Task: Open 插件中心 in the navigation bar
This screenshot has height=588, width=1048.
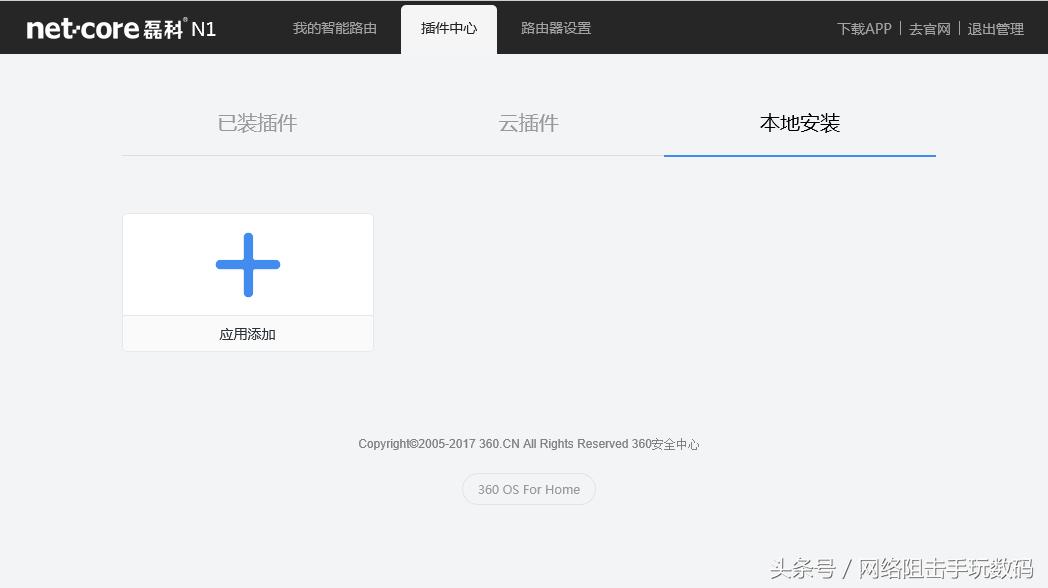Action: (x=448, y=29)
